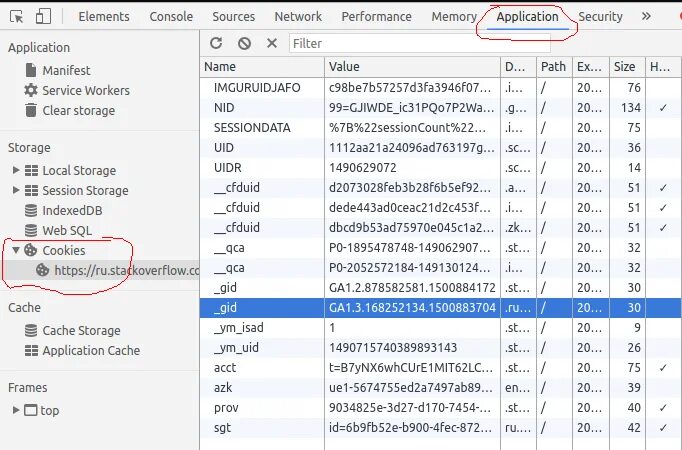Image resolution: width=682 pixels, height=450 pixels.
Task: Select the acct cookie row
Action: [x=440, y=367]
